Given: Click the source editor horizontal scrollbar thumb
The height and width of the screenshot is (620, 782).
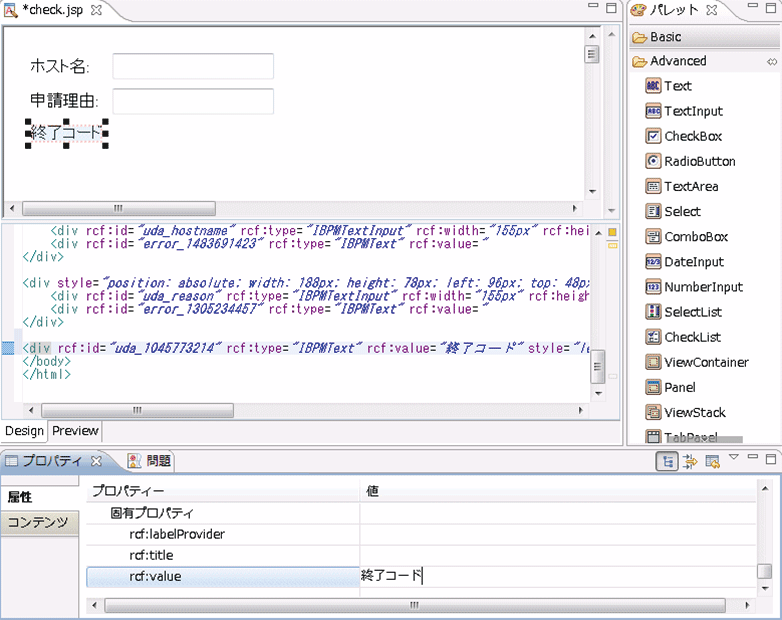Looking at the screenshot, I should pyautogui.click(x=137, y=411).
